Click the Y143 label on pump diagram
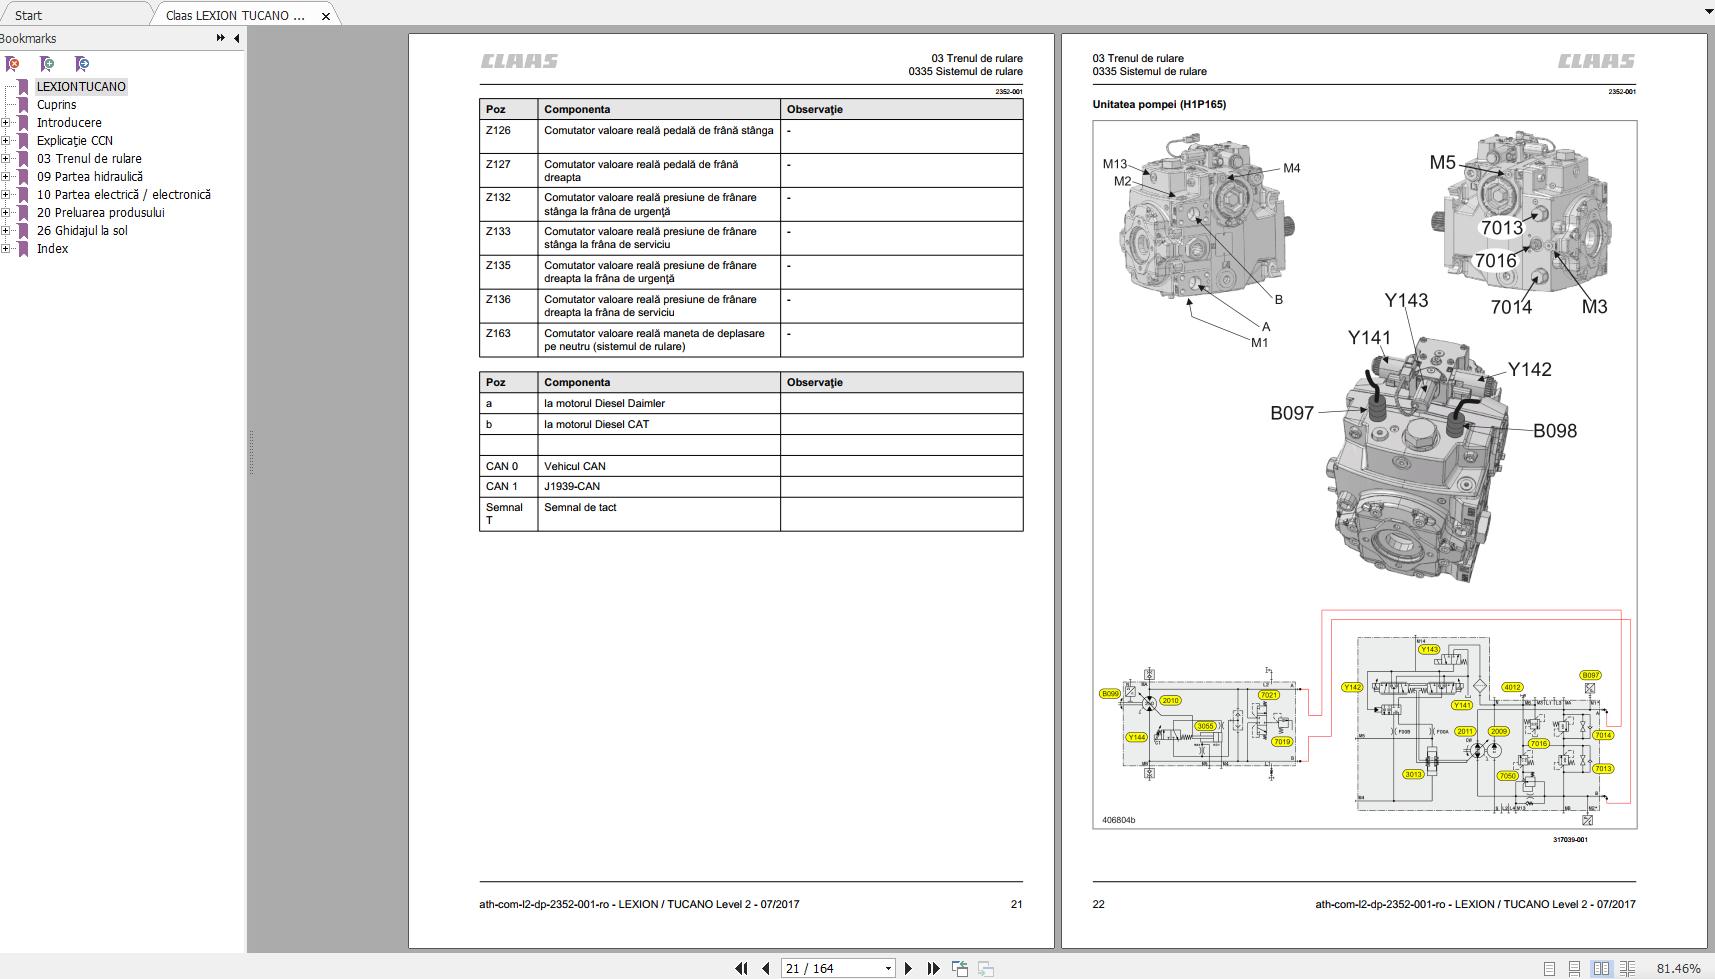Image resolution: width=1715 pixels, height=979 pixels. [1406, 300]
